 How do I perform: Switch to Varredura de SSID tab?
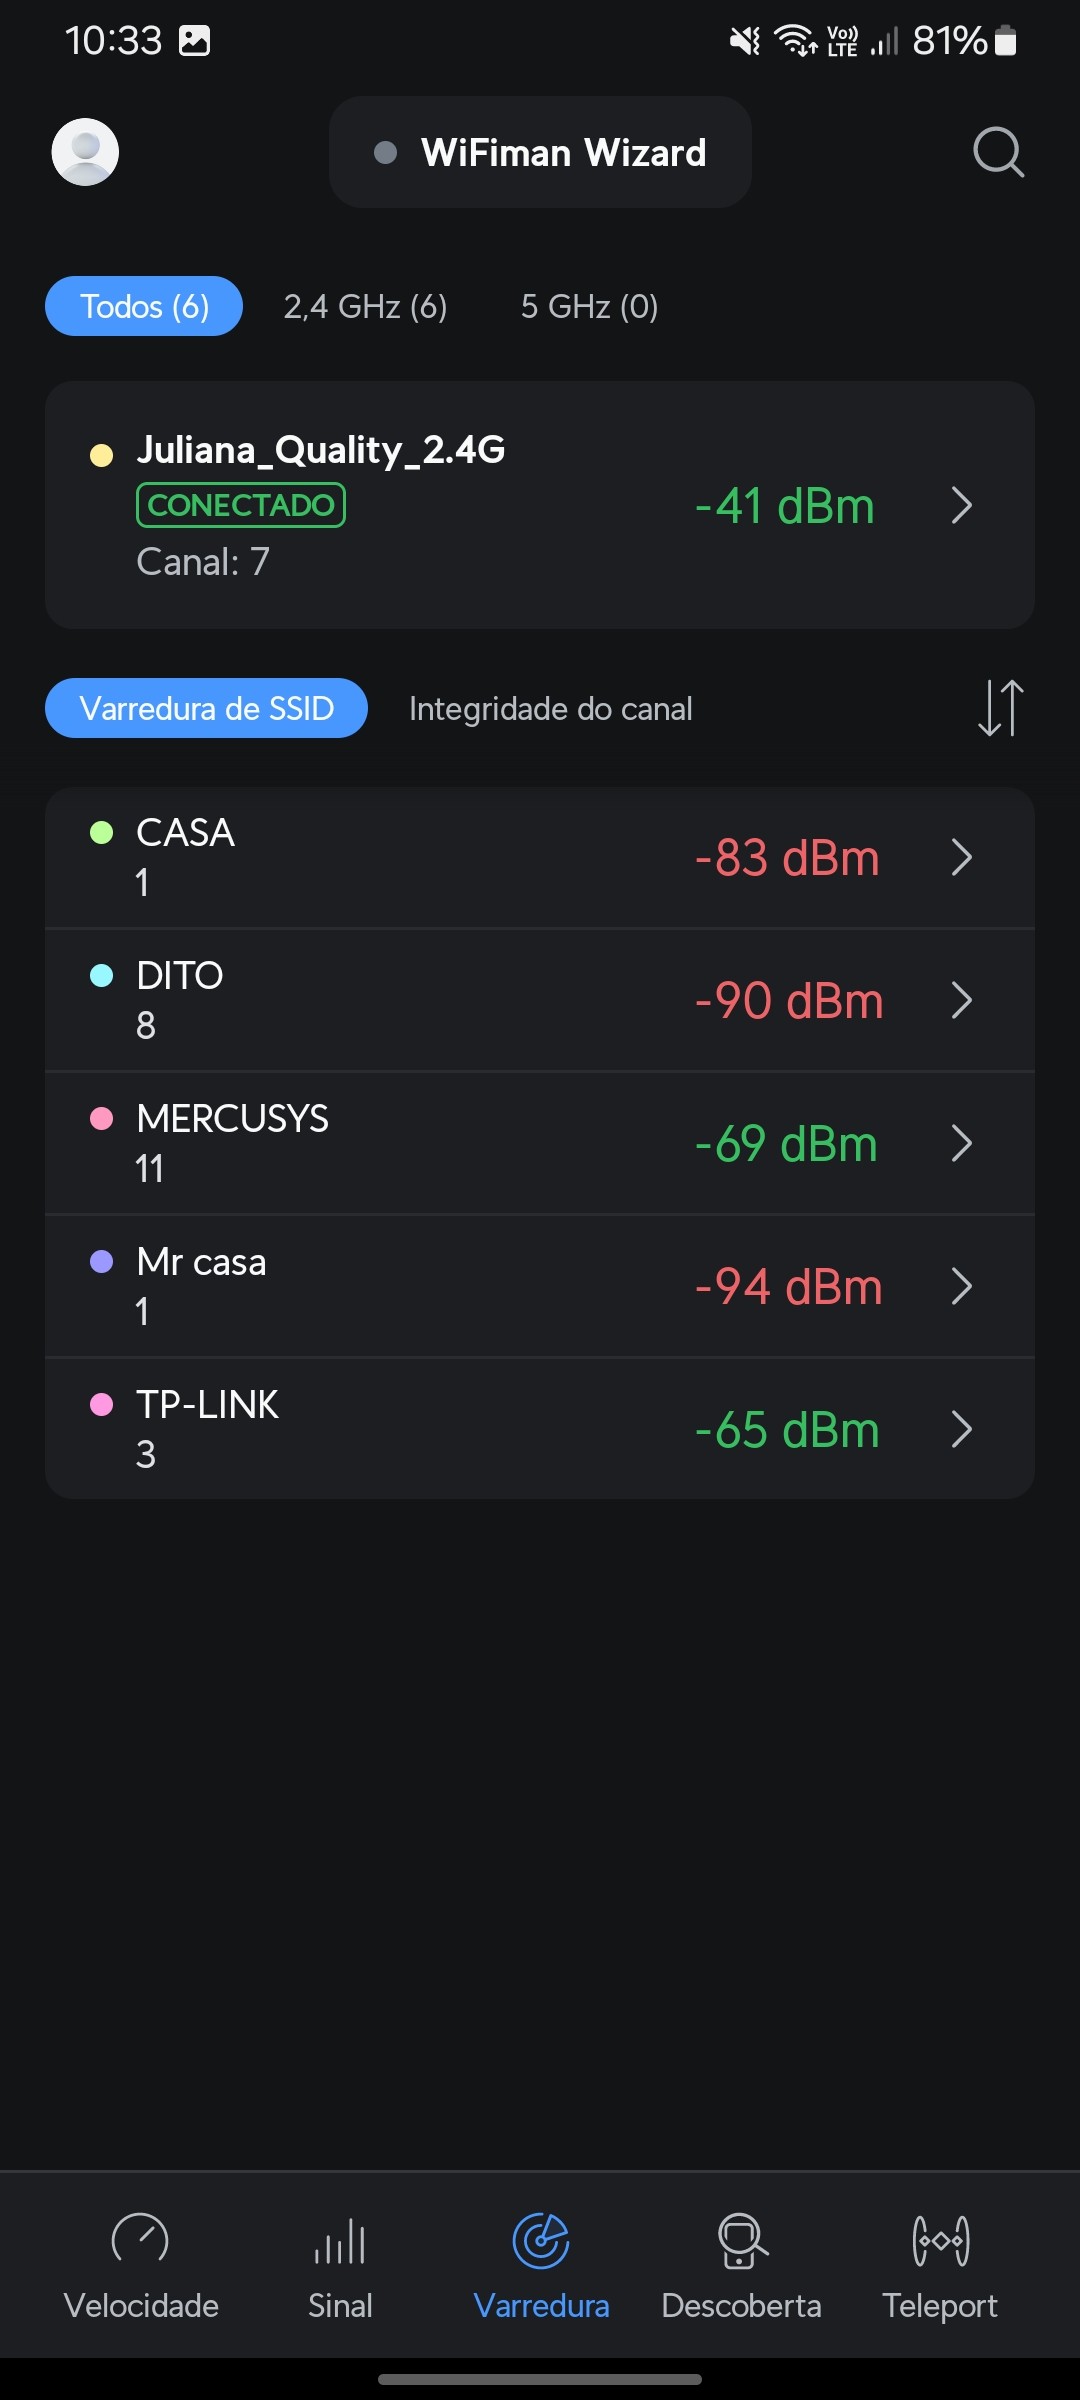click(206, 708)
